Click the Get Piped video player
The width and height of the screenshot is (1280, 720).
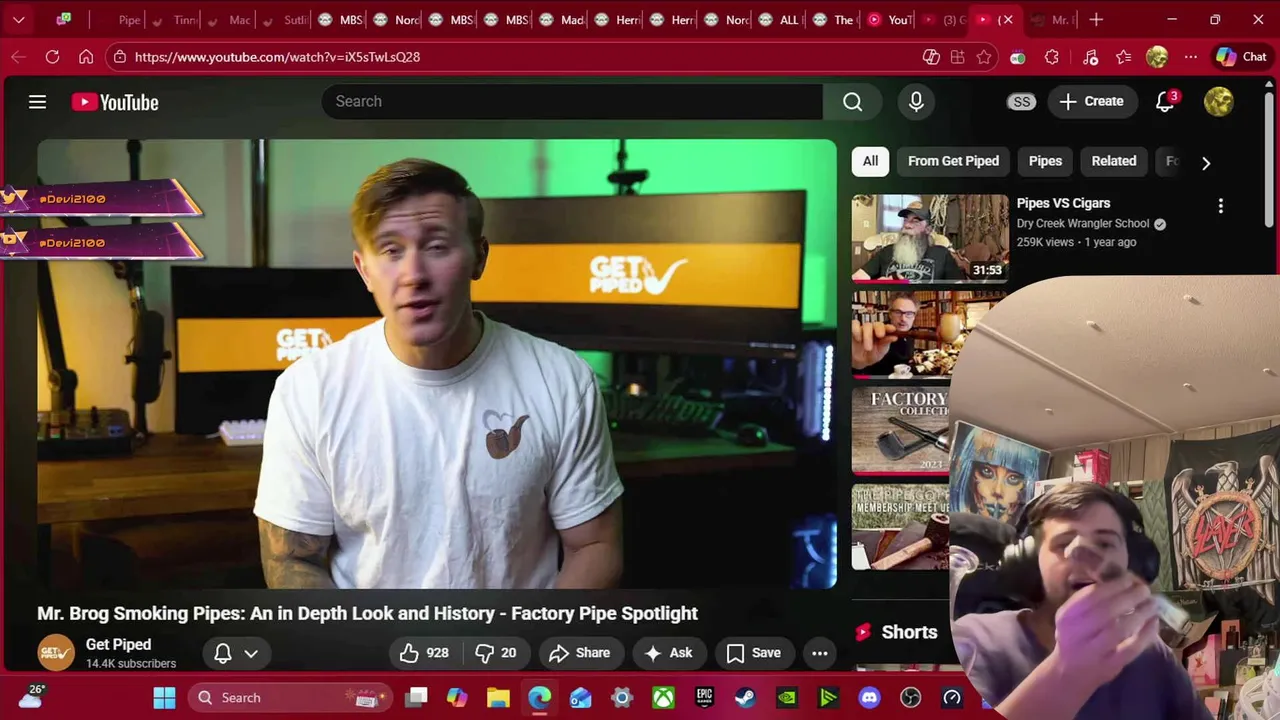[437, 363]
